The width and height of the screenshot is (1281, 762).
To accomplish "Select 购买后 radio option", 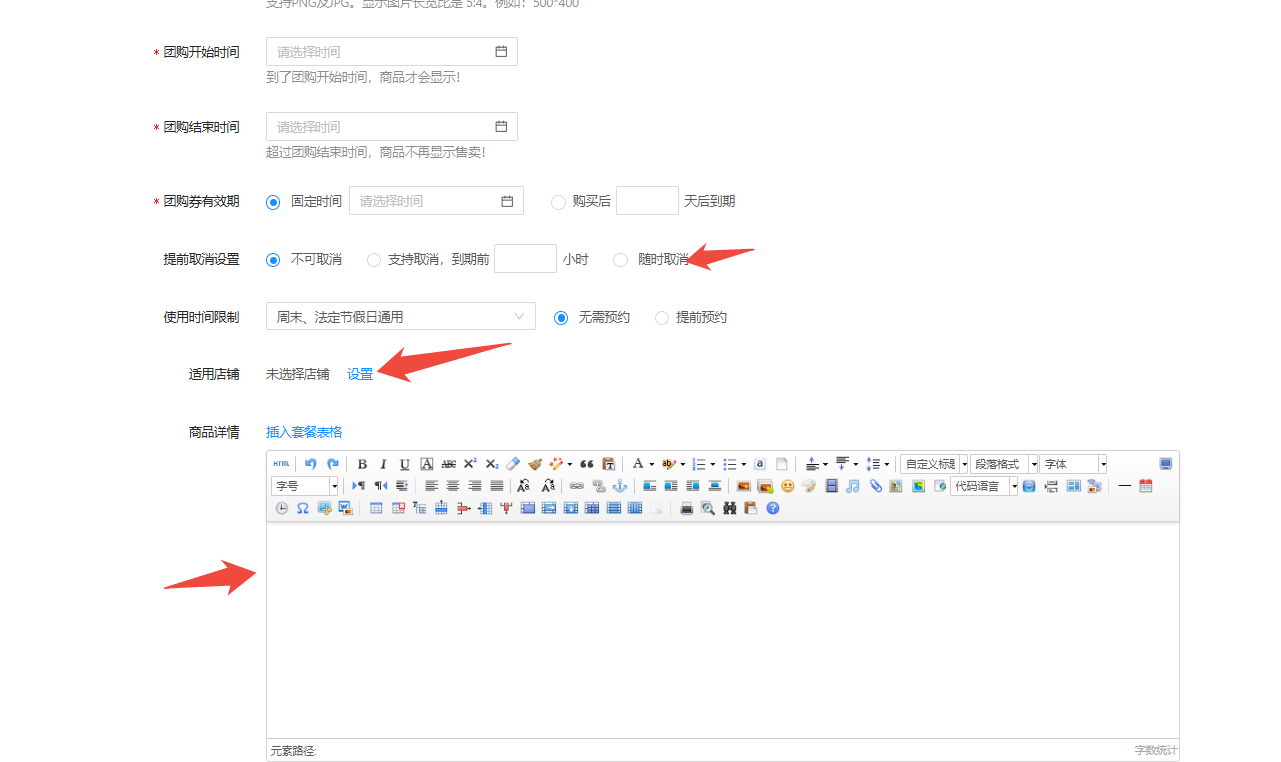I will pyautogui.click(x=558, y=202).
